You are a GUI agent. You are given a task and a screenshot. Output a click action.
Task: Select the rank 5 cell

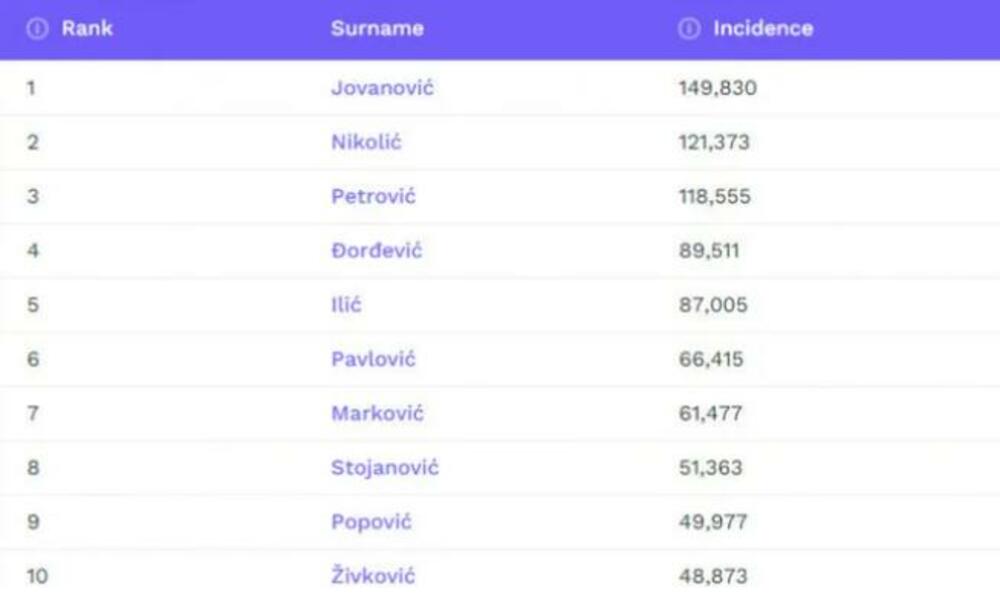click(33, 305)
